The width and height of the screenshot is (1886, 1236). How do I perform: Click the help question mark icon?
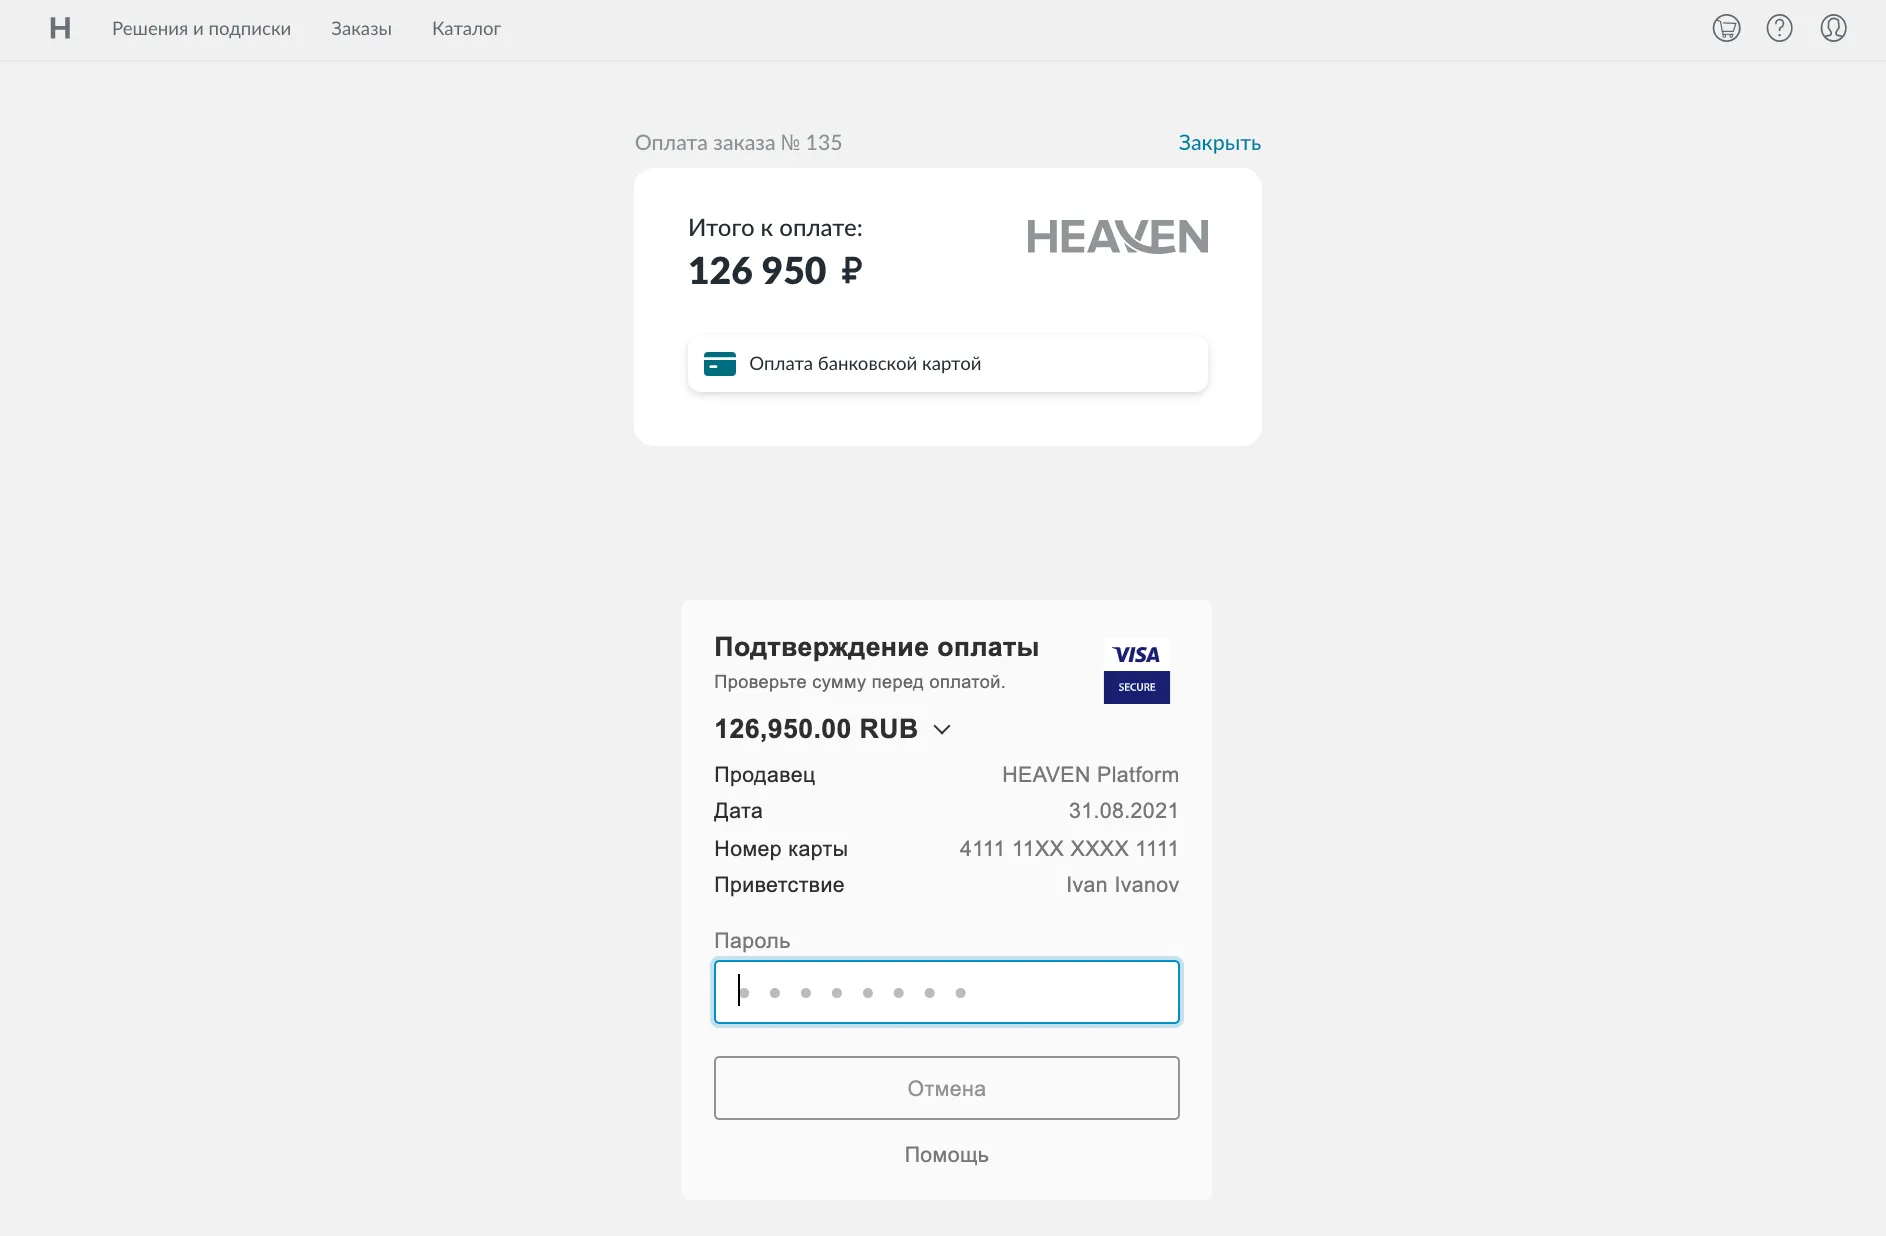pos(1779,28)
